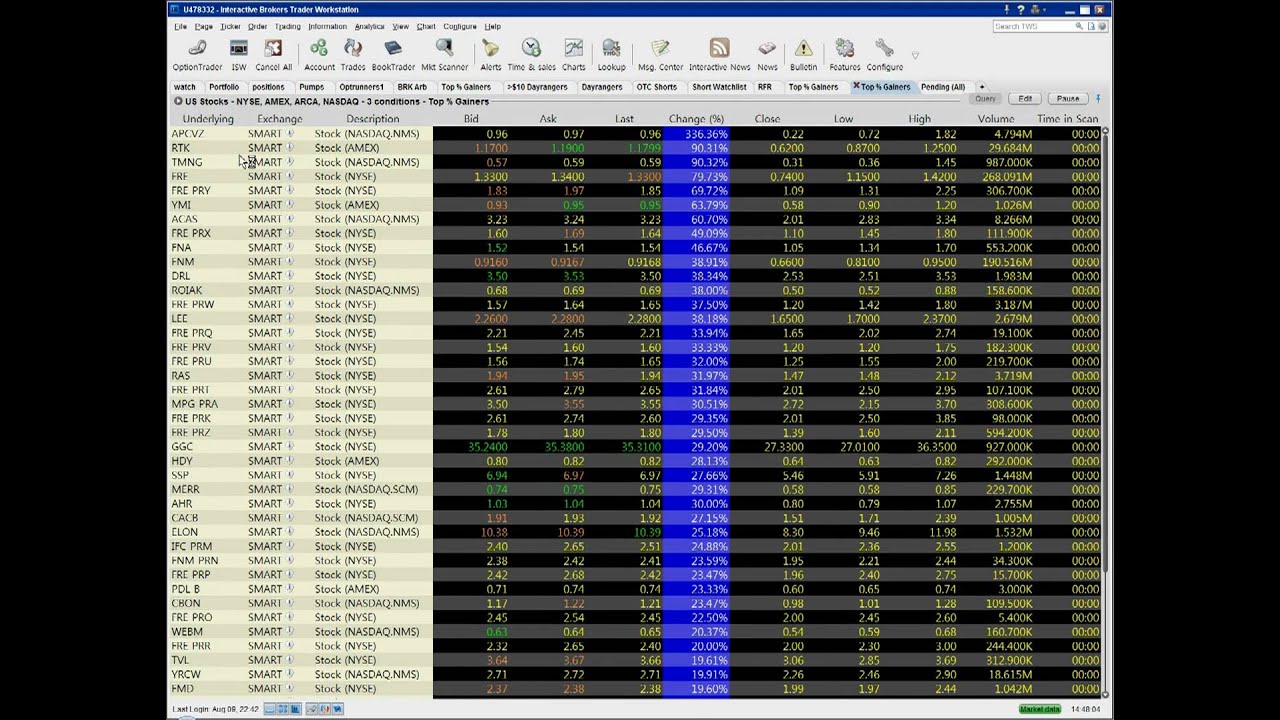1280x720 pixels.
Task: Open the Help menu
Action: [x=492, y=26]
